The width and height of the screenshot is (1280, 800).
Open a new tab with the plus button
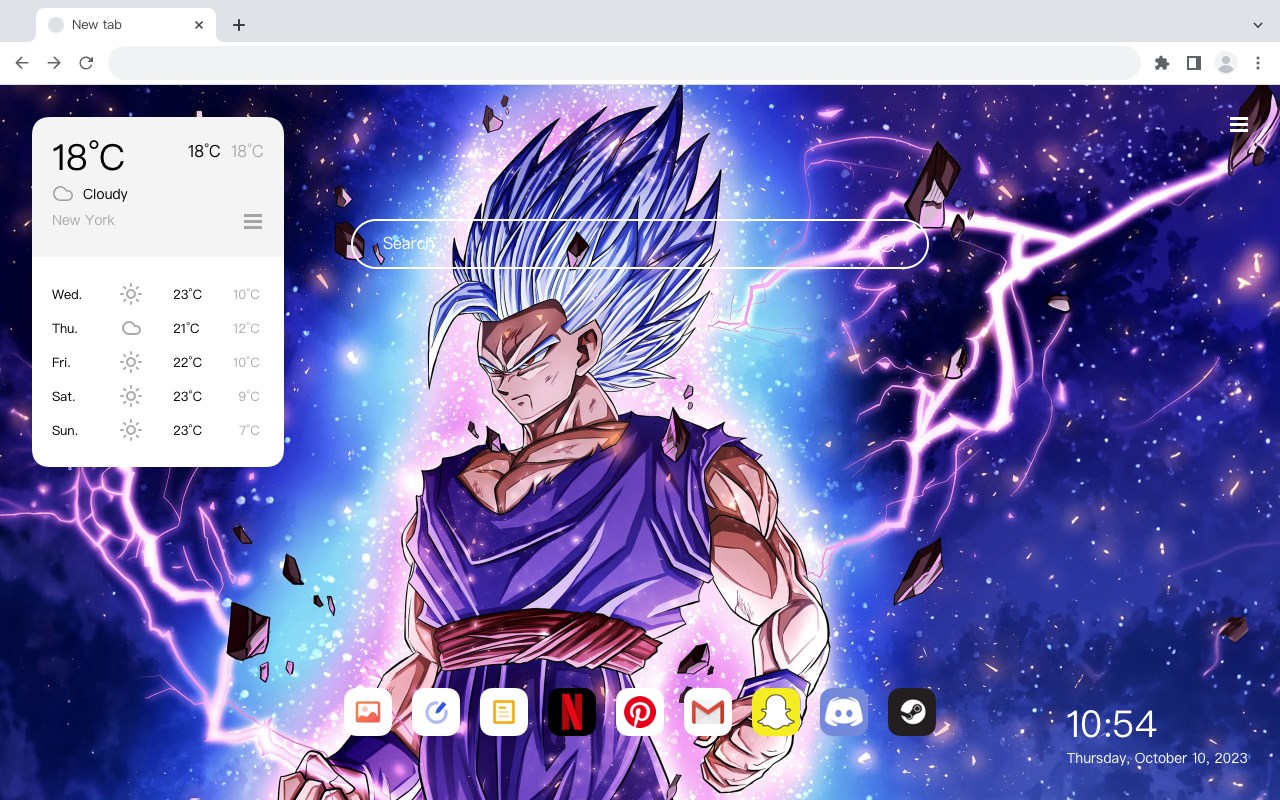[238, 25]
